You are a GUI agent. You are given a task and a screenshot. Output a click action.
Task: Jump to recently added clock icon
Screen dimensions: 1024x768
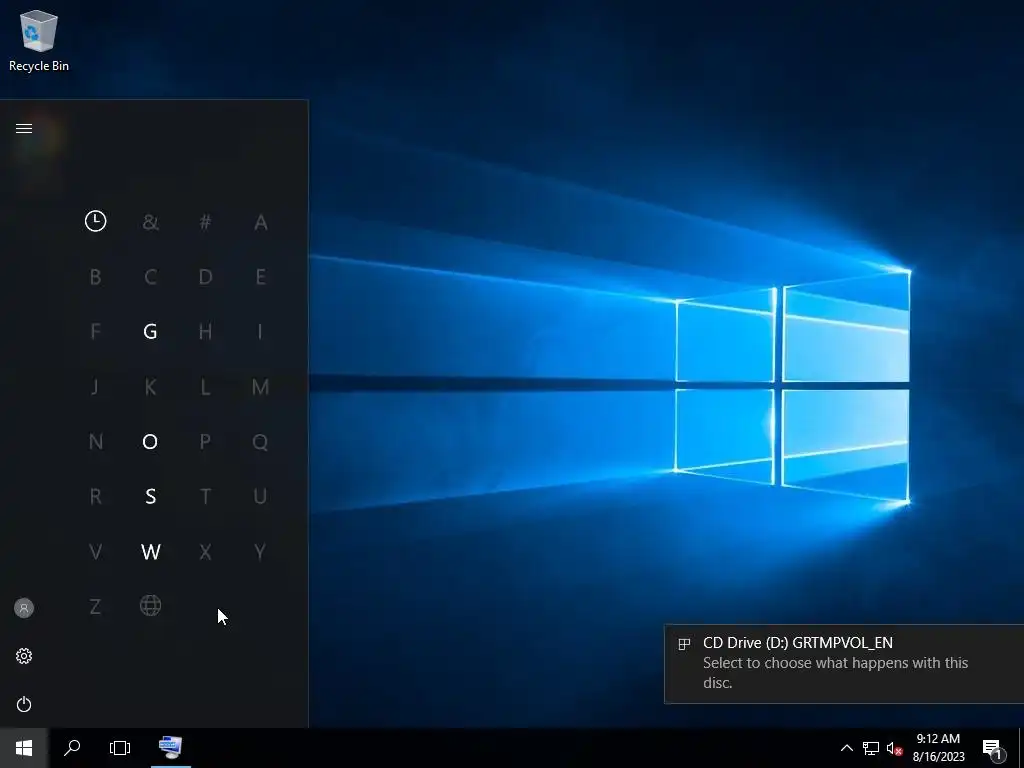tap(95, 221)
